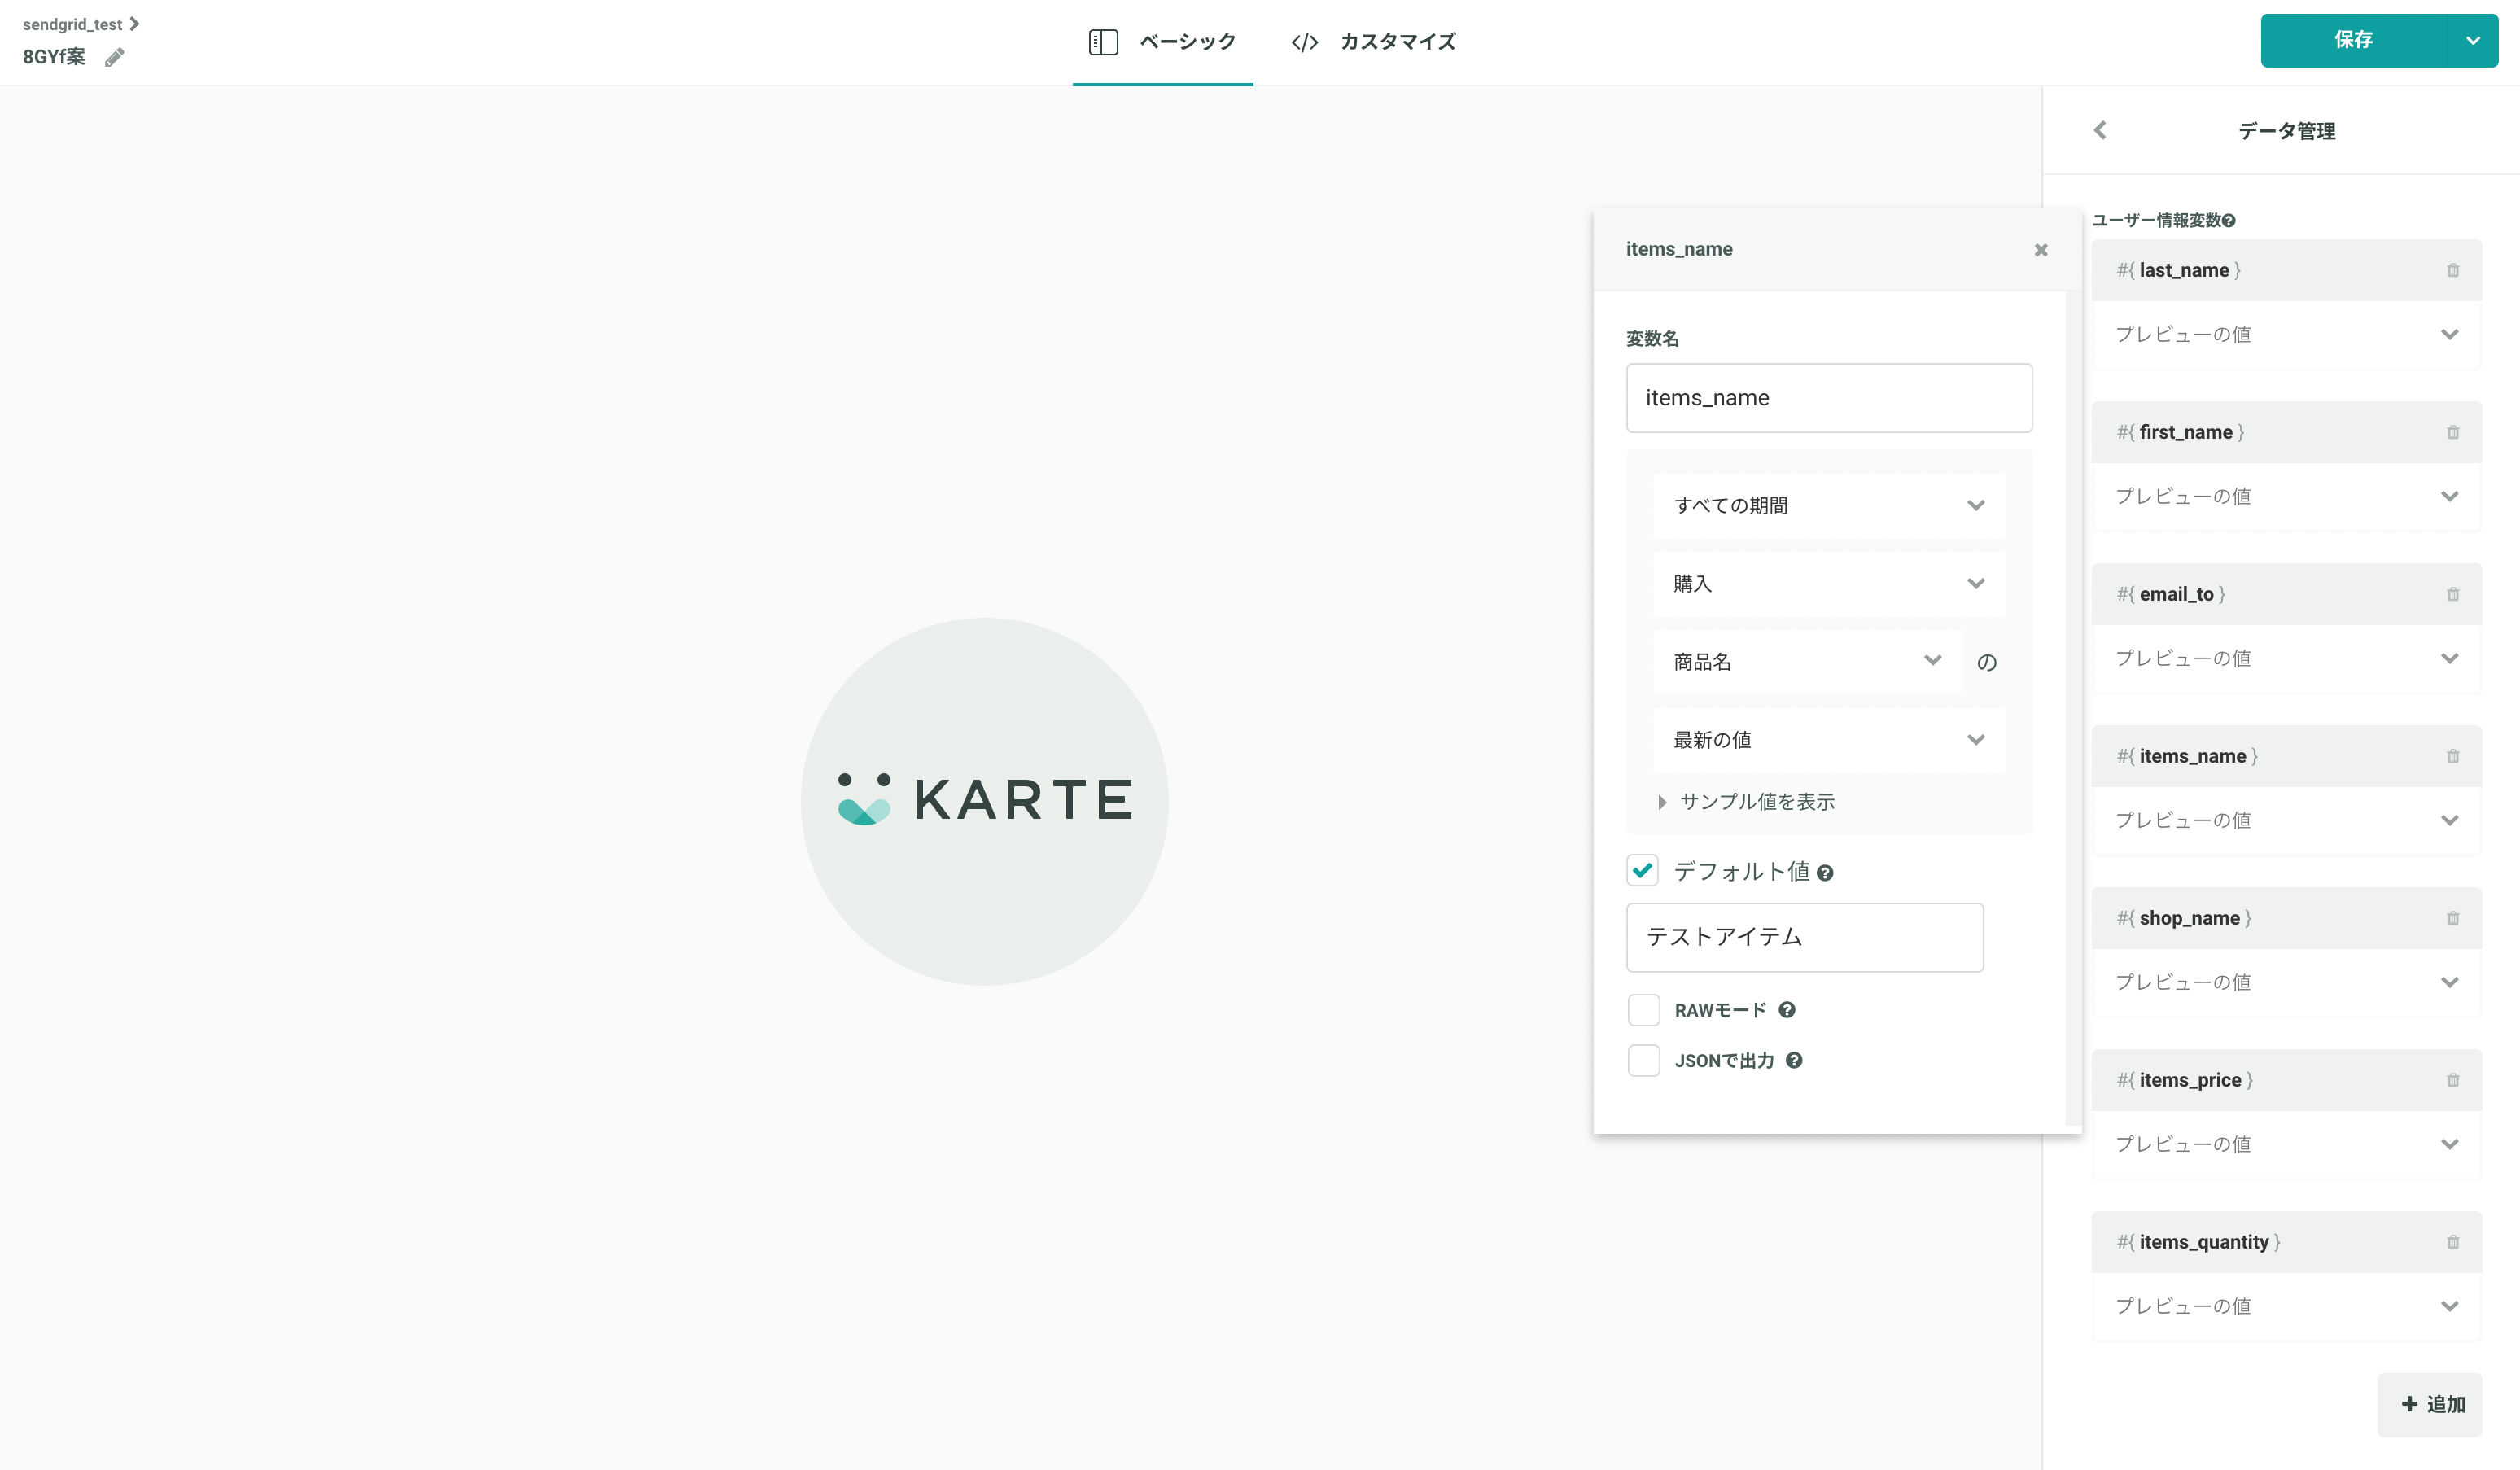Viewport: 2520px width, 1470px height.
Task: Select the #{ first_name } variable header
Action: coord(2287,432)
